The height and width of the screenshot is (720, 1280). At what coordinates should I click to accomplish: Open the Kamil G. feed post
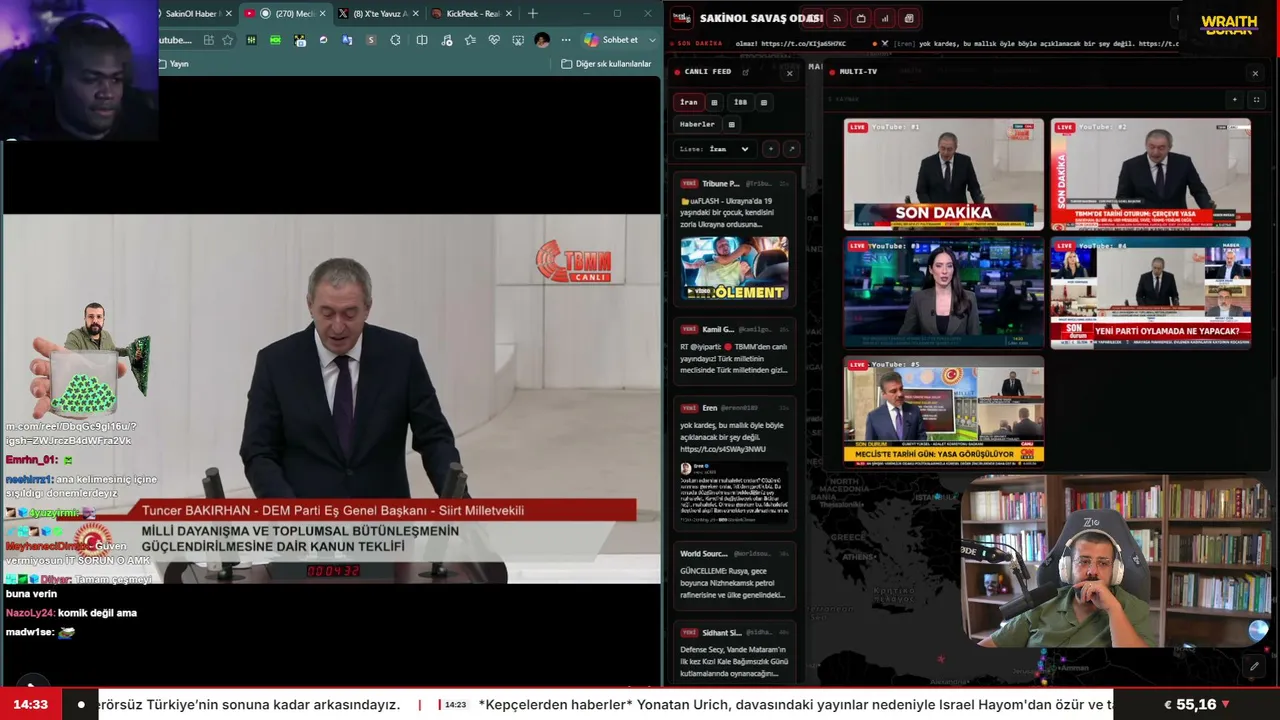coord(735,350)
